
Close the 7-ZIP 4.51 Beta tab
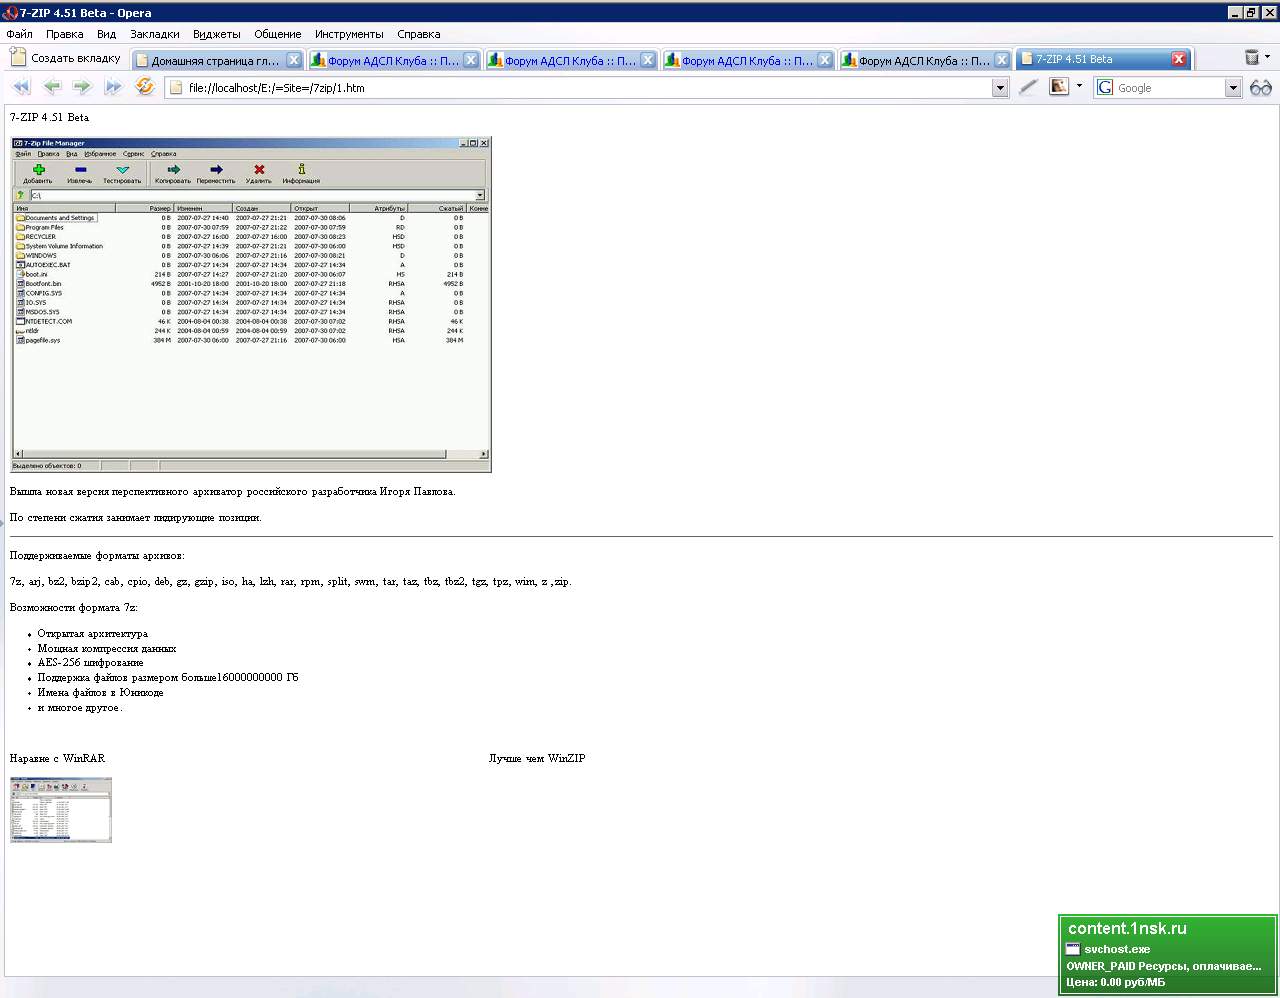click(x=1179, y=59)
